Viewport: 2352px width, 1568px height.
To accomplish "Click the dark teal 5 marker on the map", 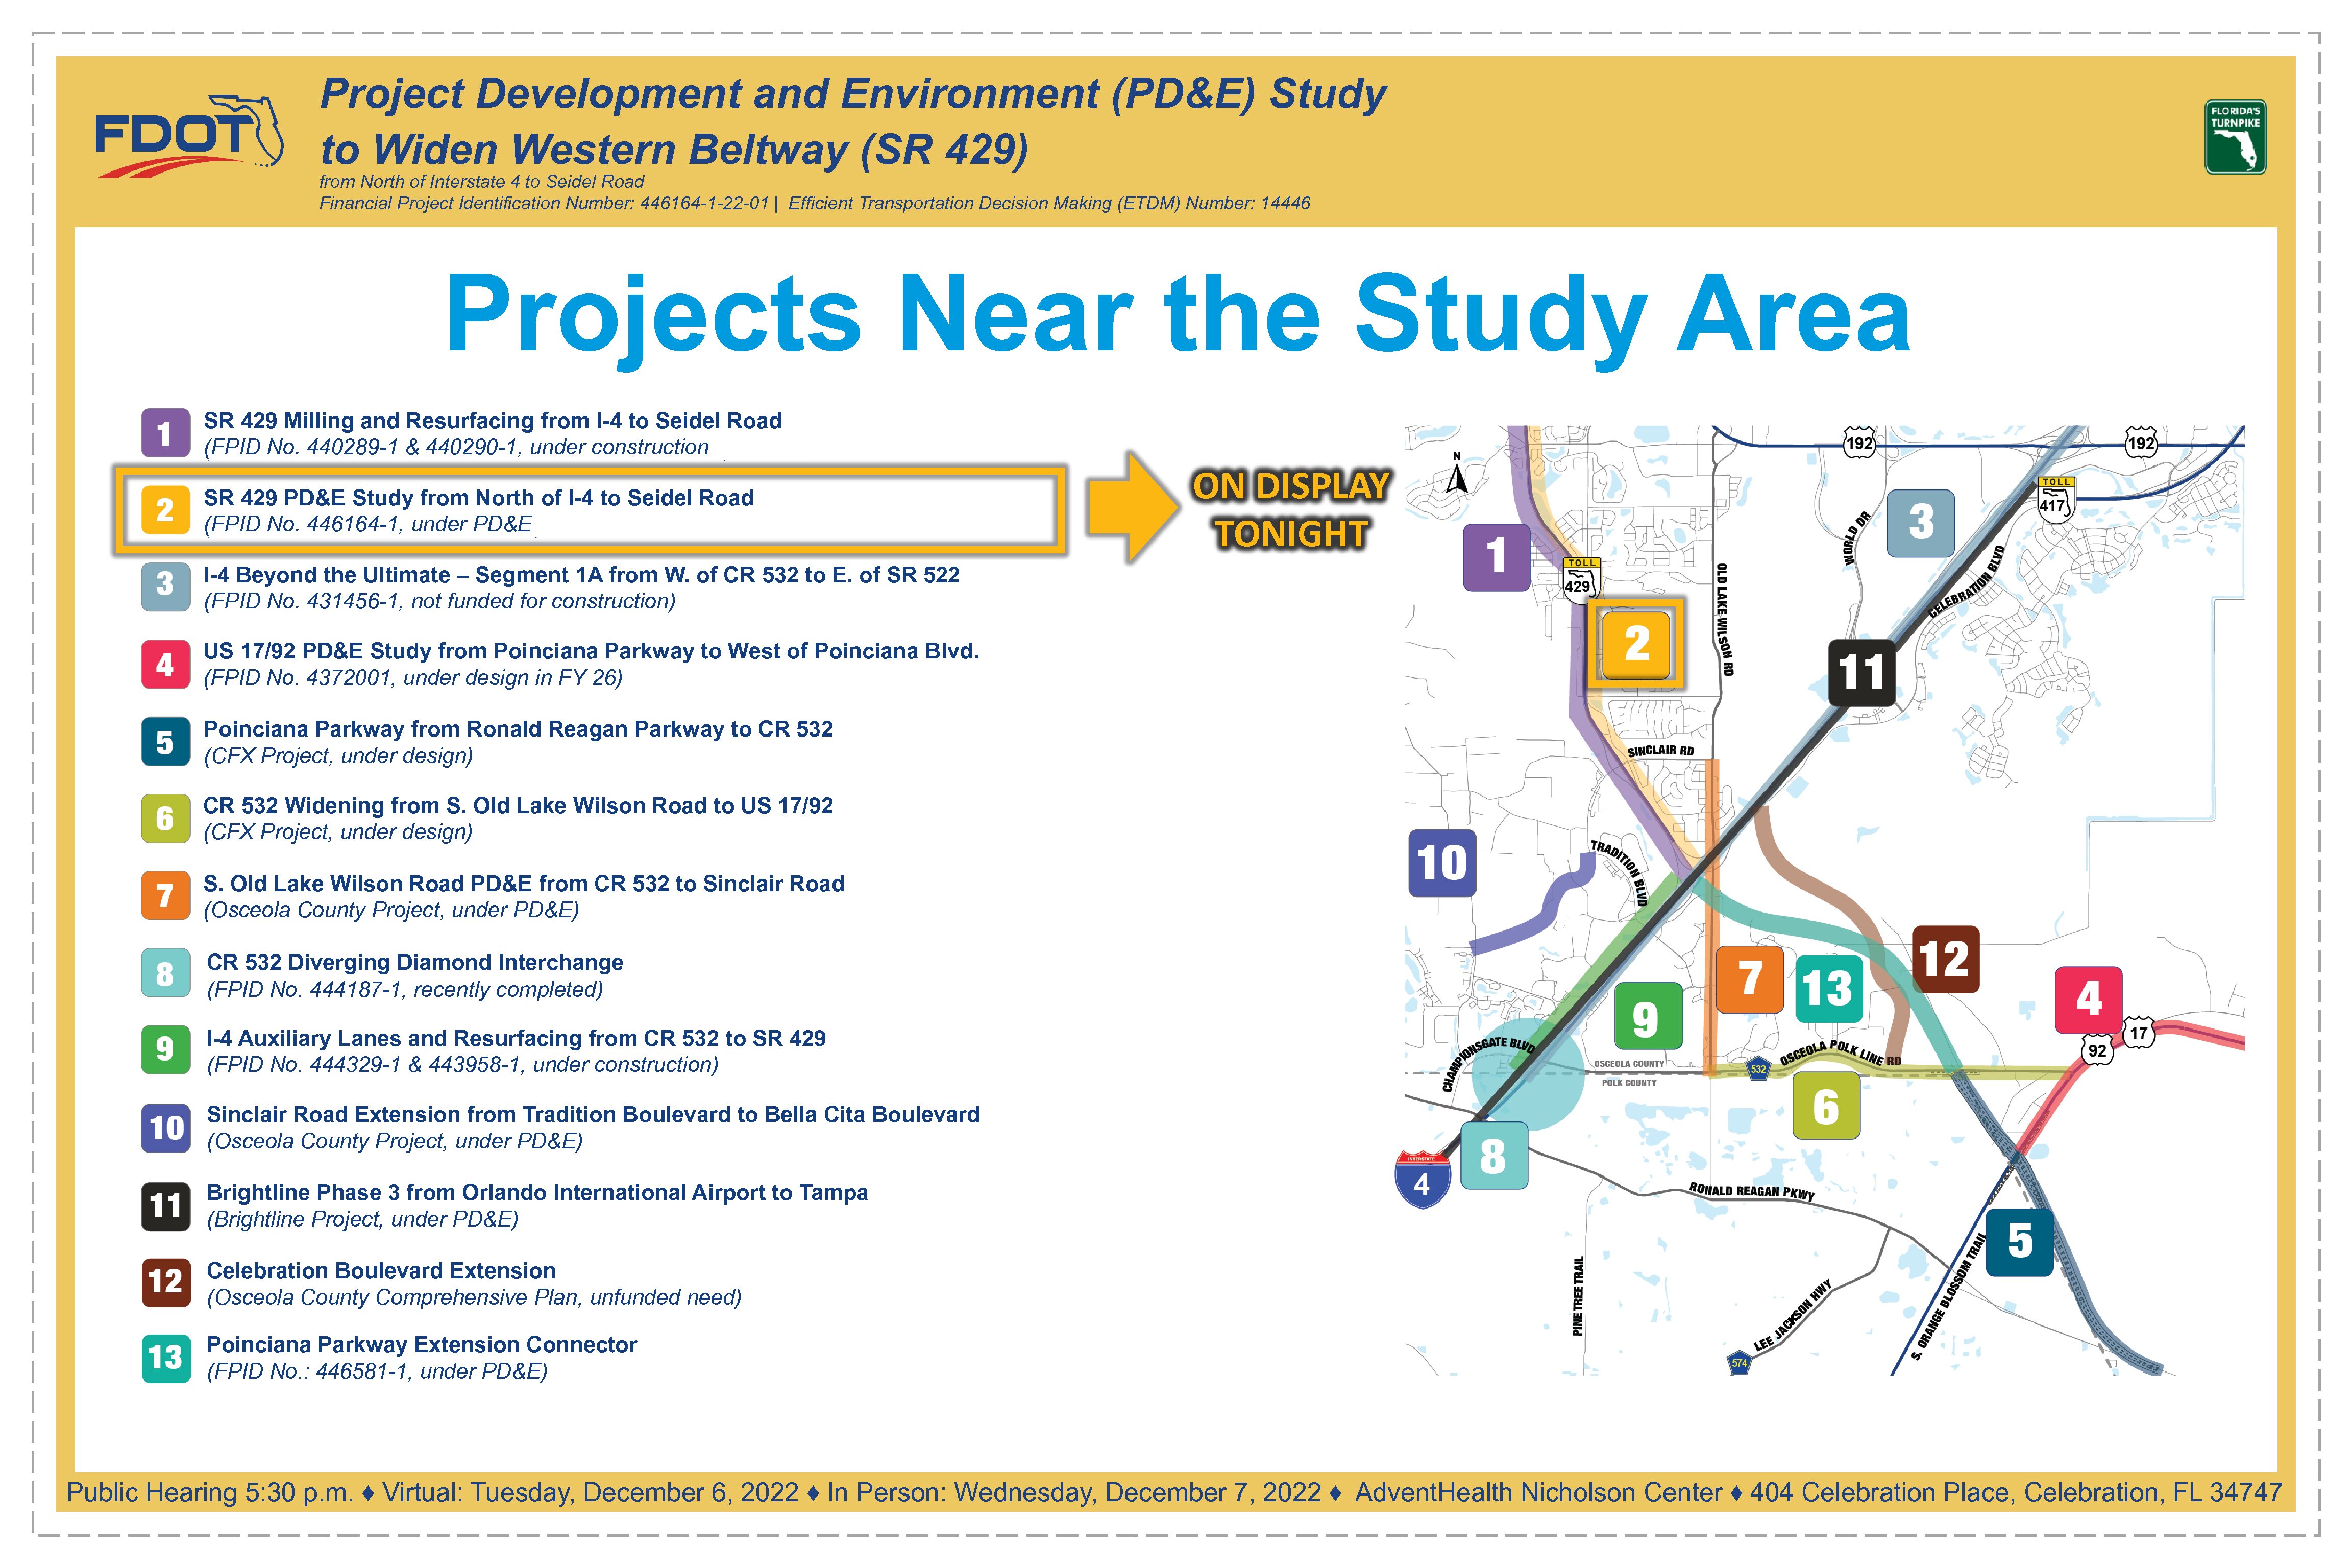I will coord(2019,1241).
